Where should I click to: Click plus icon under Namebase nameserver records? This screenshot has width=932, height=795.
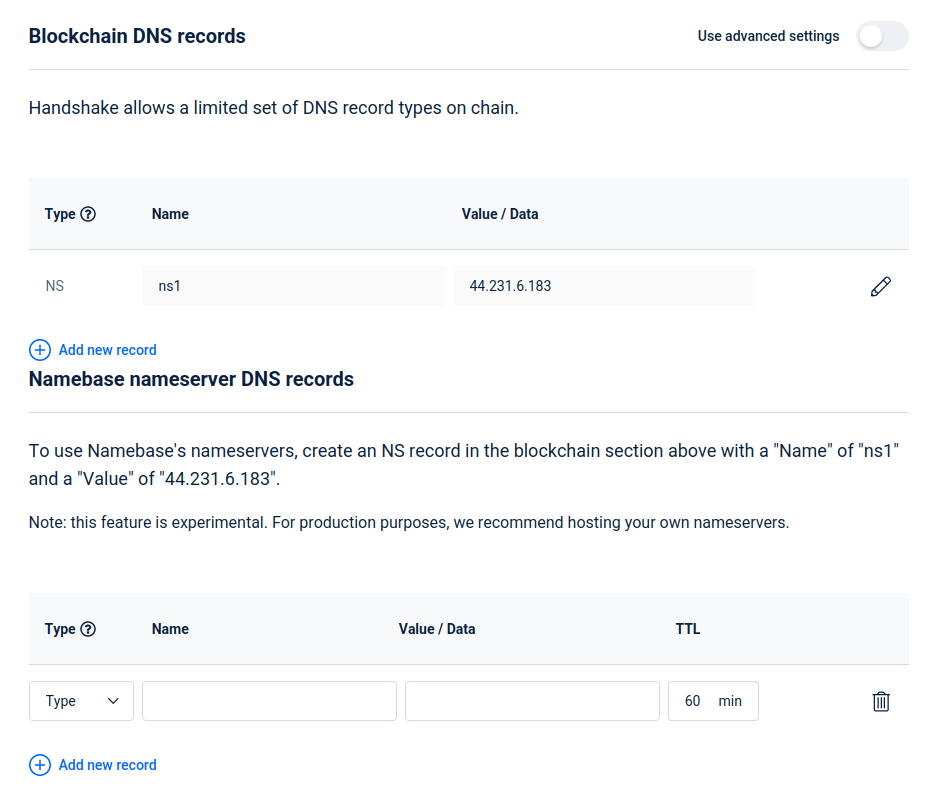(x=40, y=765)
